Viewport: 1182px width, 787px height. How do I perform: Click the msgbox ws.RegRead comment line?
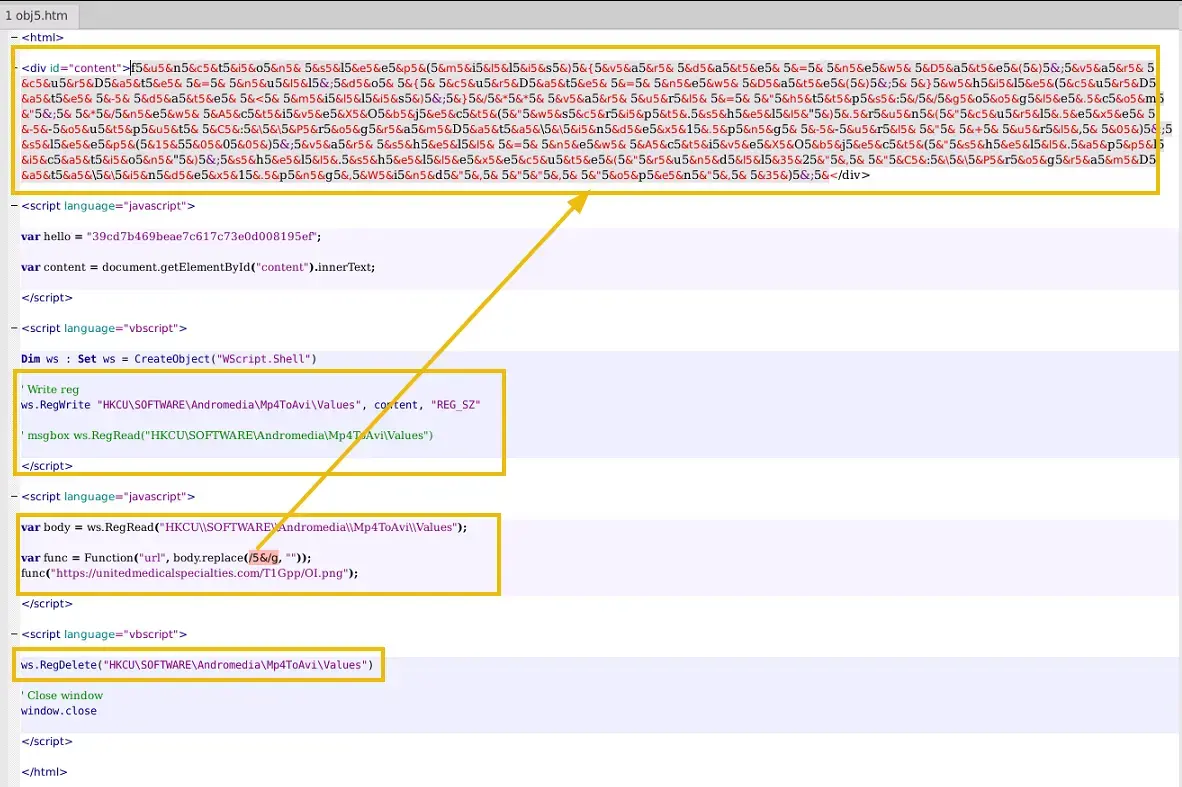(227, 435)
